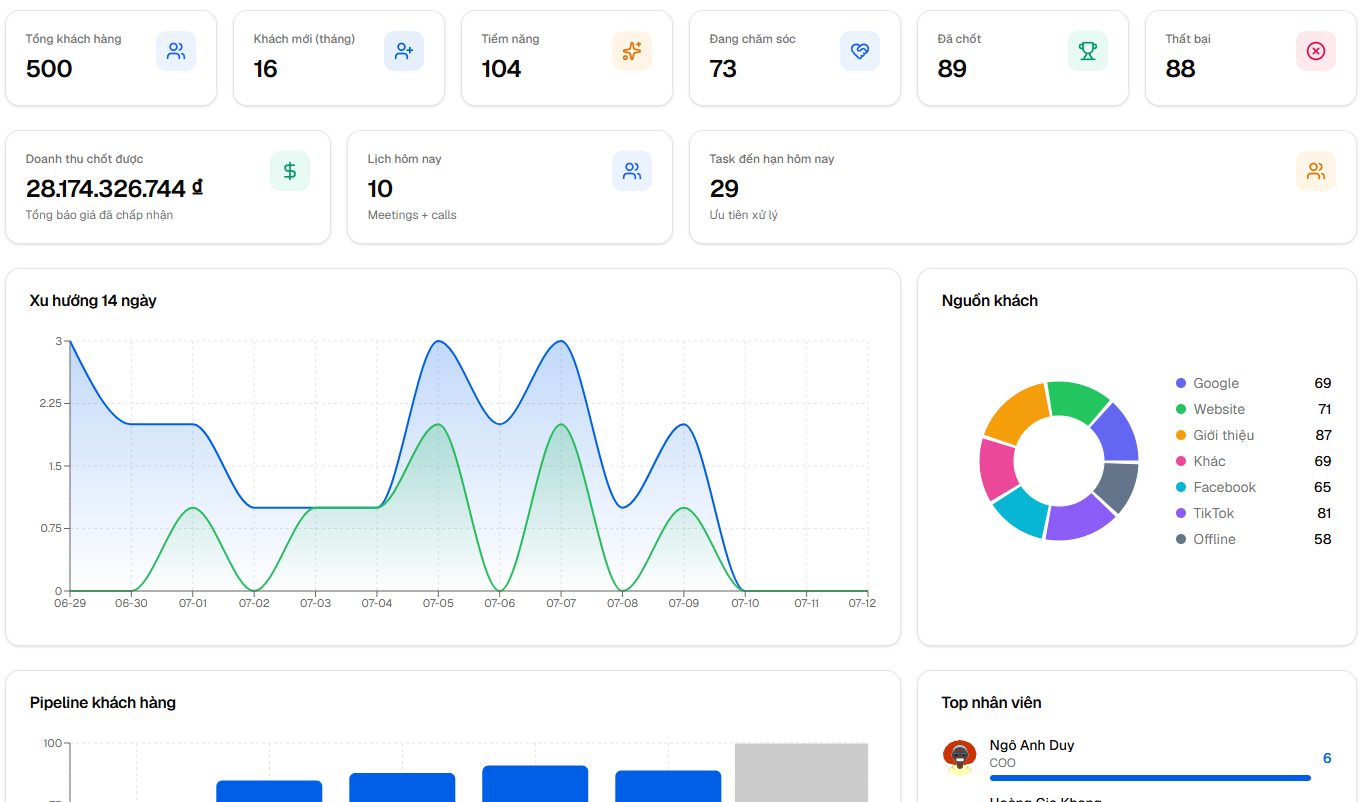Click the sparkle icon on Tiềm năng card
The image size is (1363, 802).
632,51
